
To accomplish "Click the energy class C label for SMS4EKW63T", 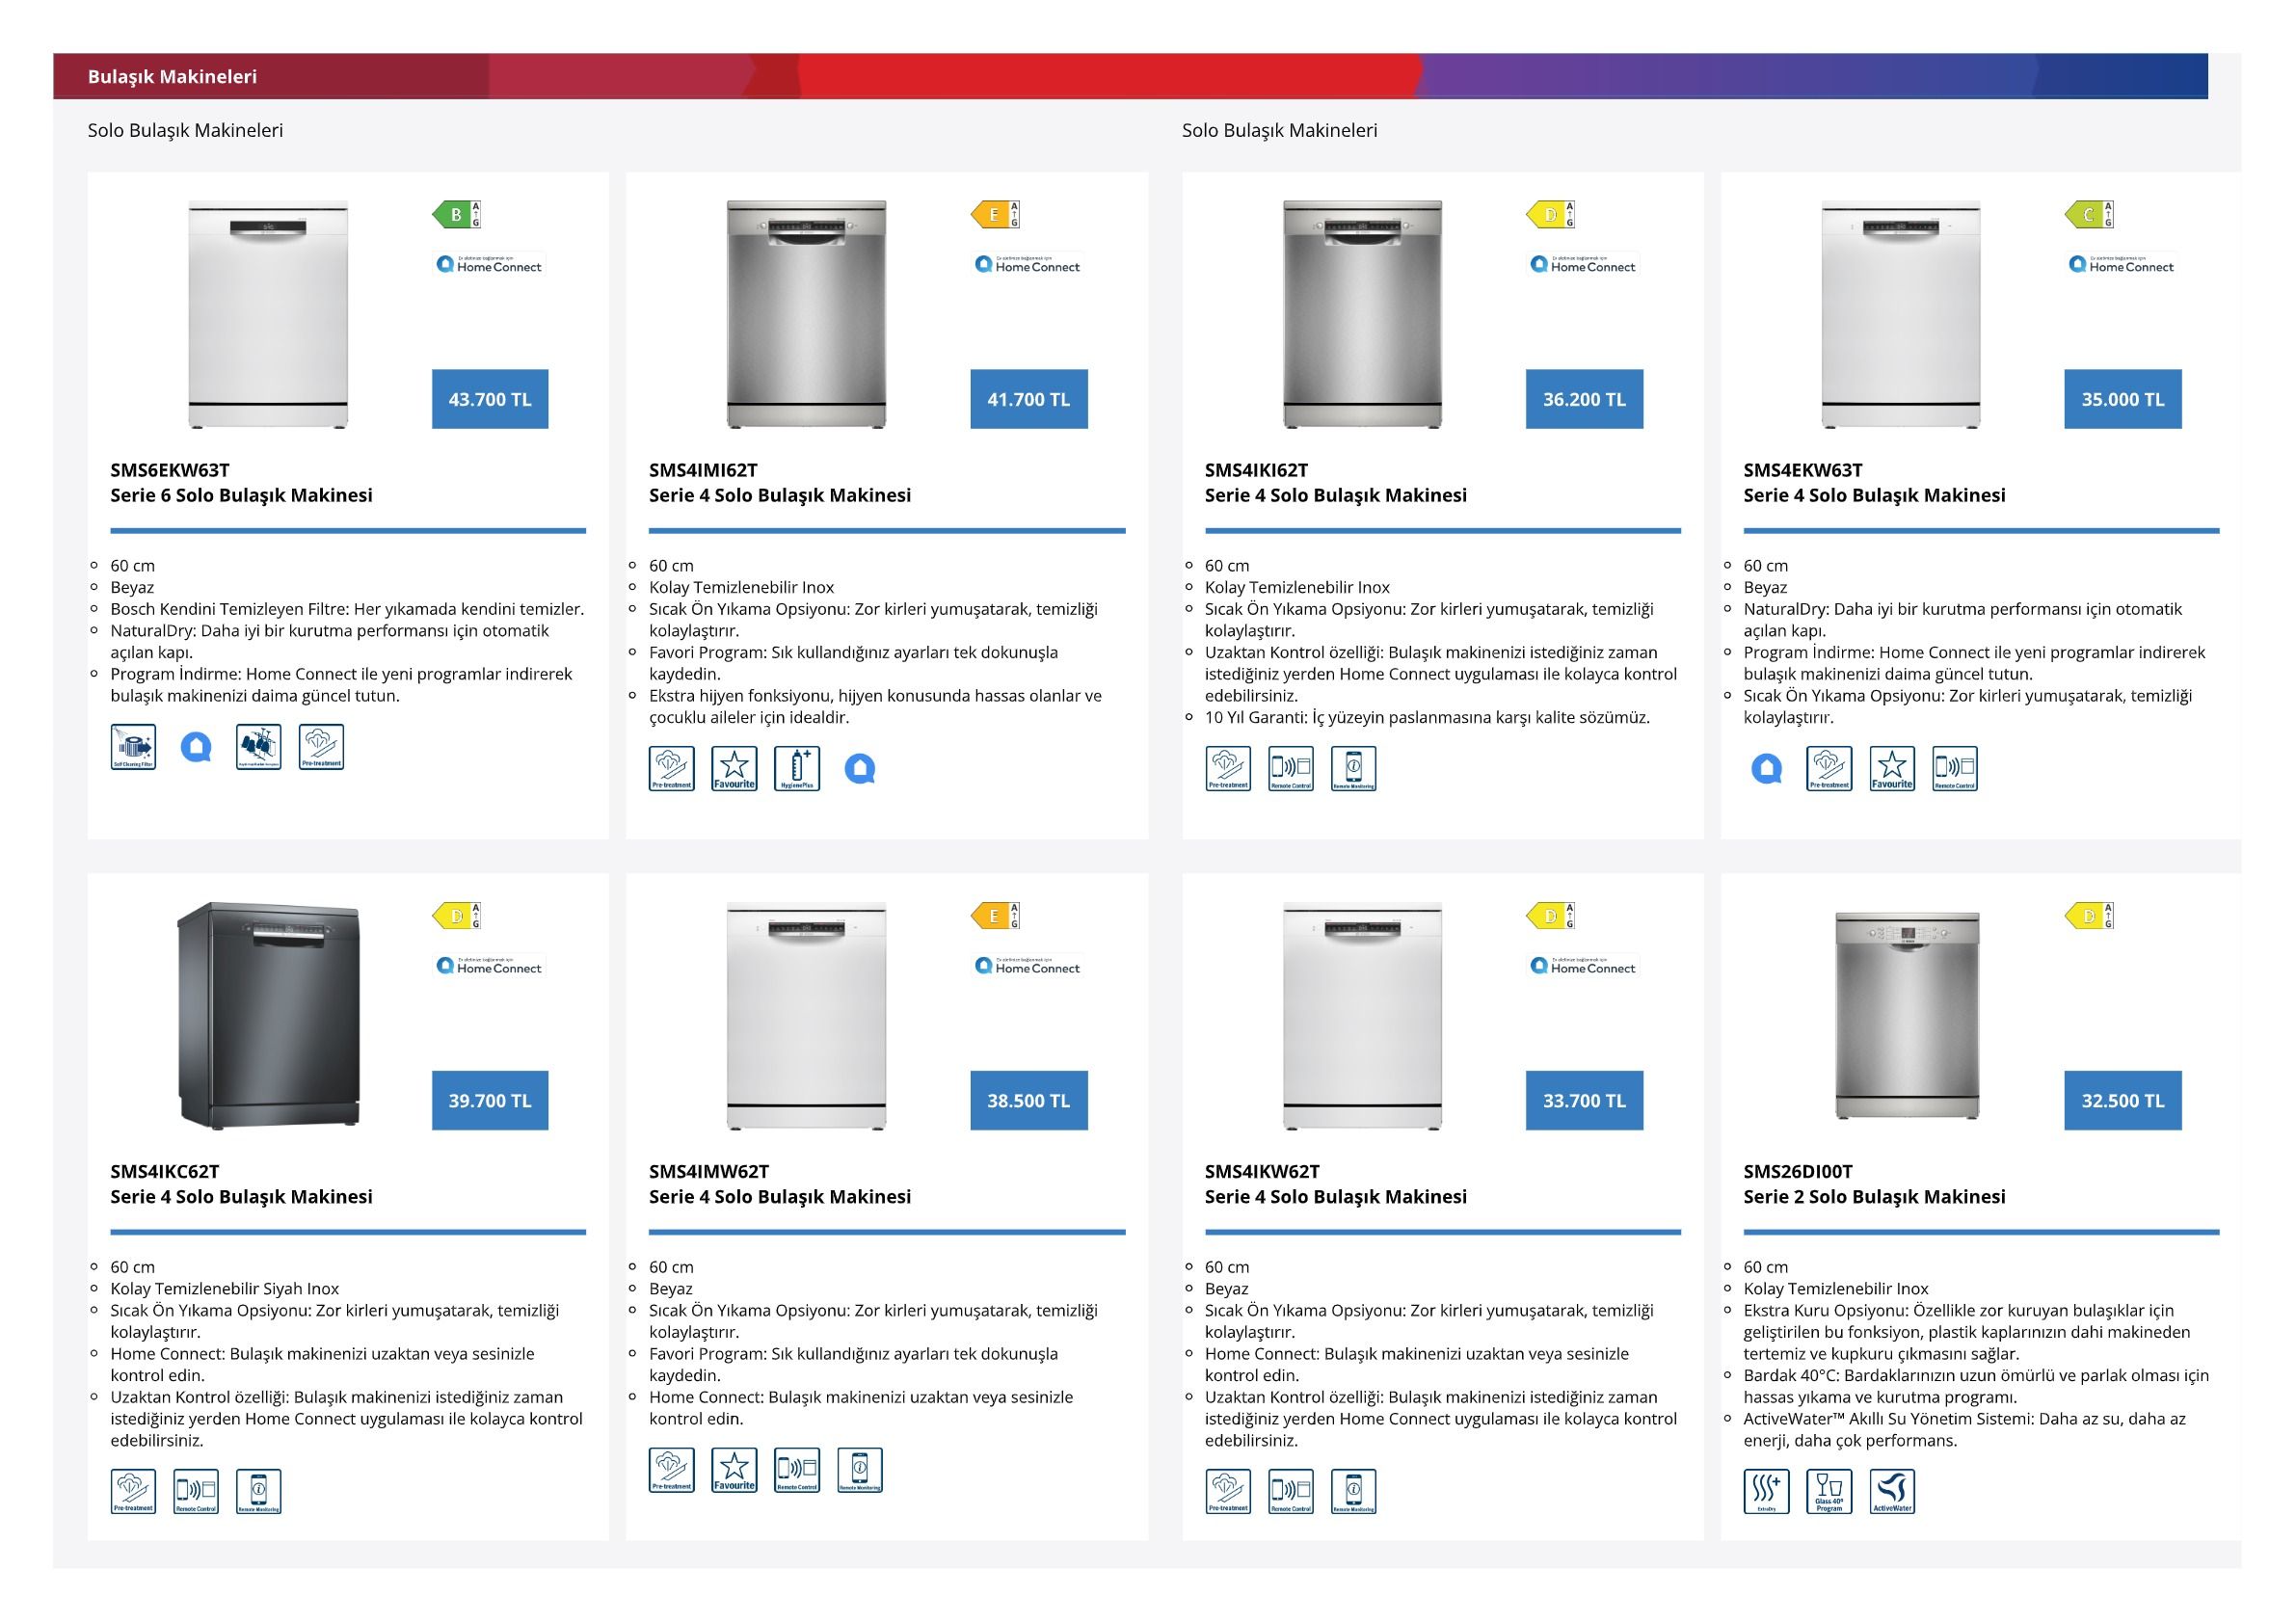I will [2089, 214].
